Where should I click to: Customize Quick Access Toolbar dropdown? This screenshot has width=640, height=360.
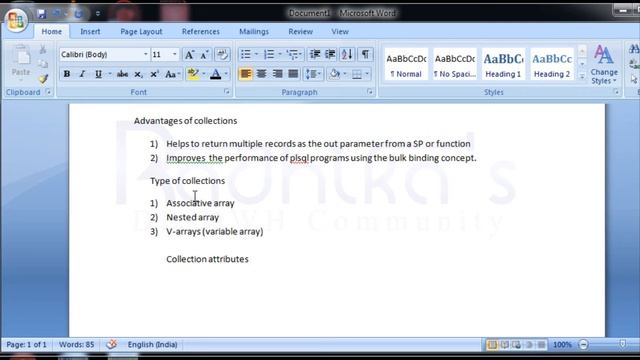[98, 13]
